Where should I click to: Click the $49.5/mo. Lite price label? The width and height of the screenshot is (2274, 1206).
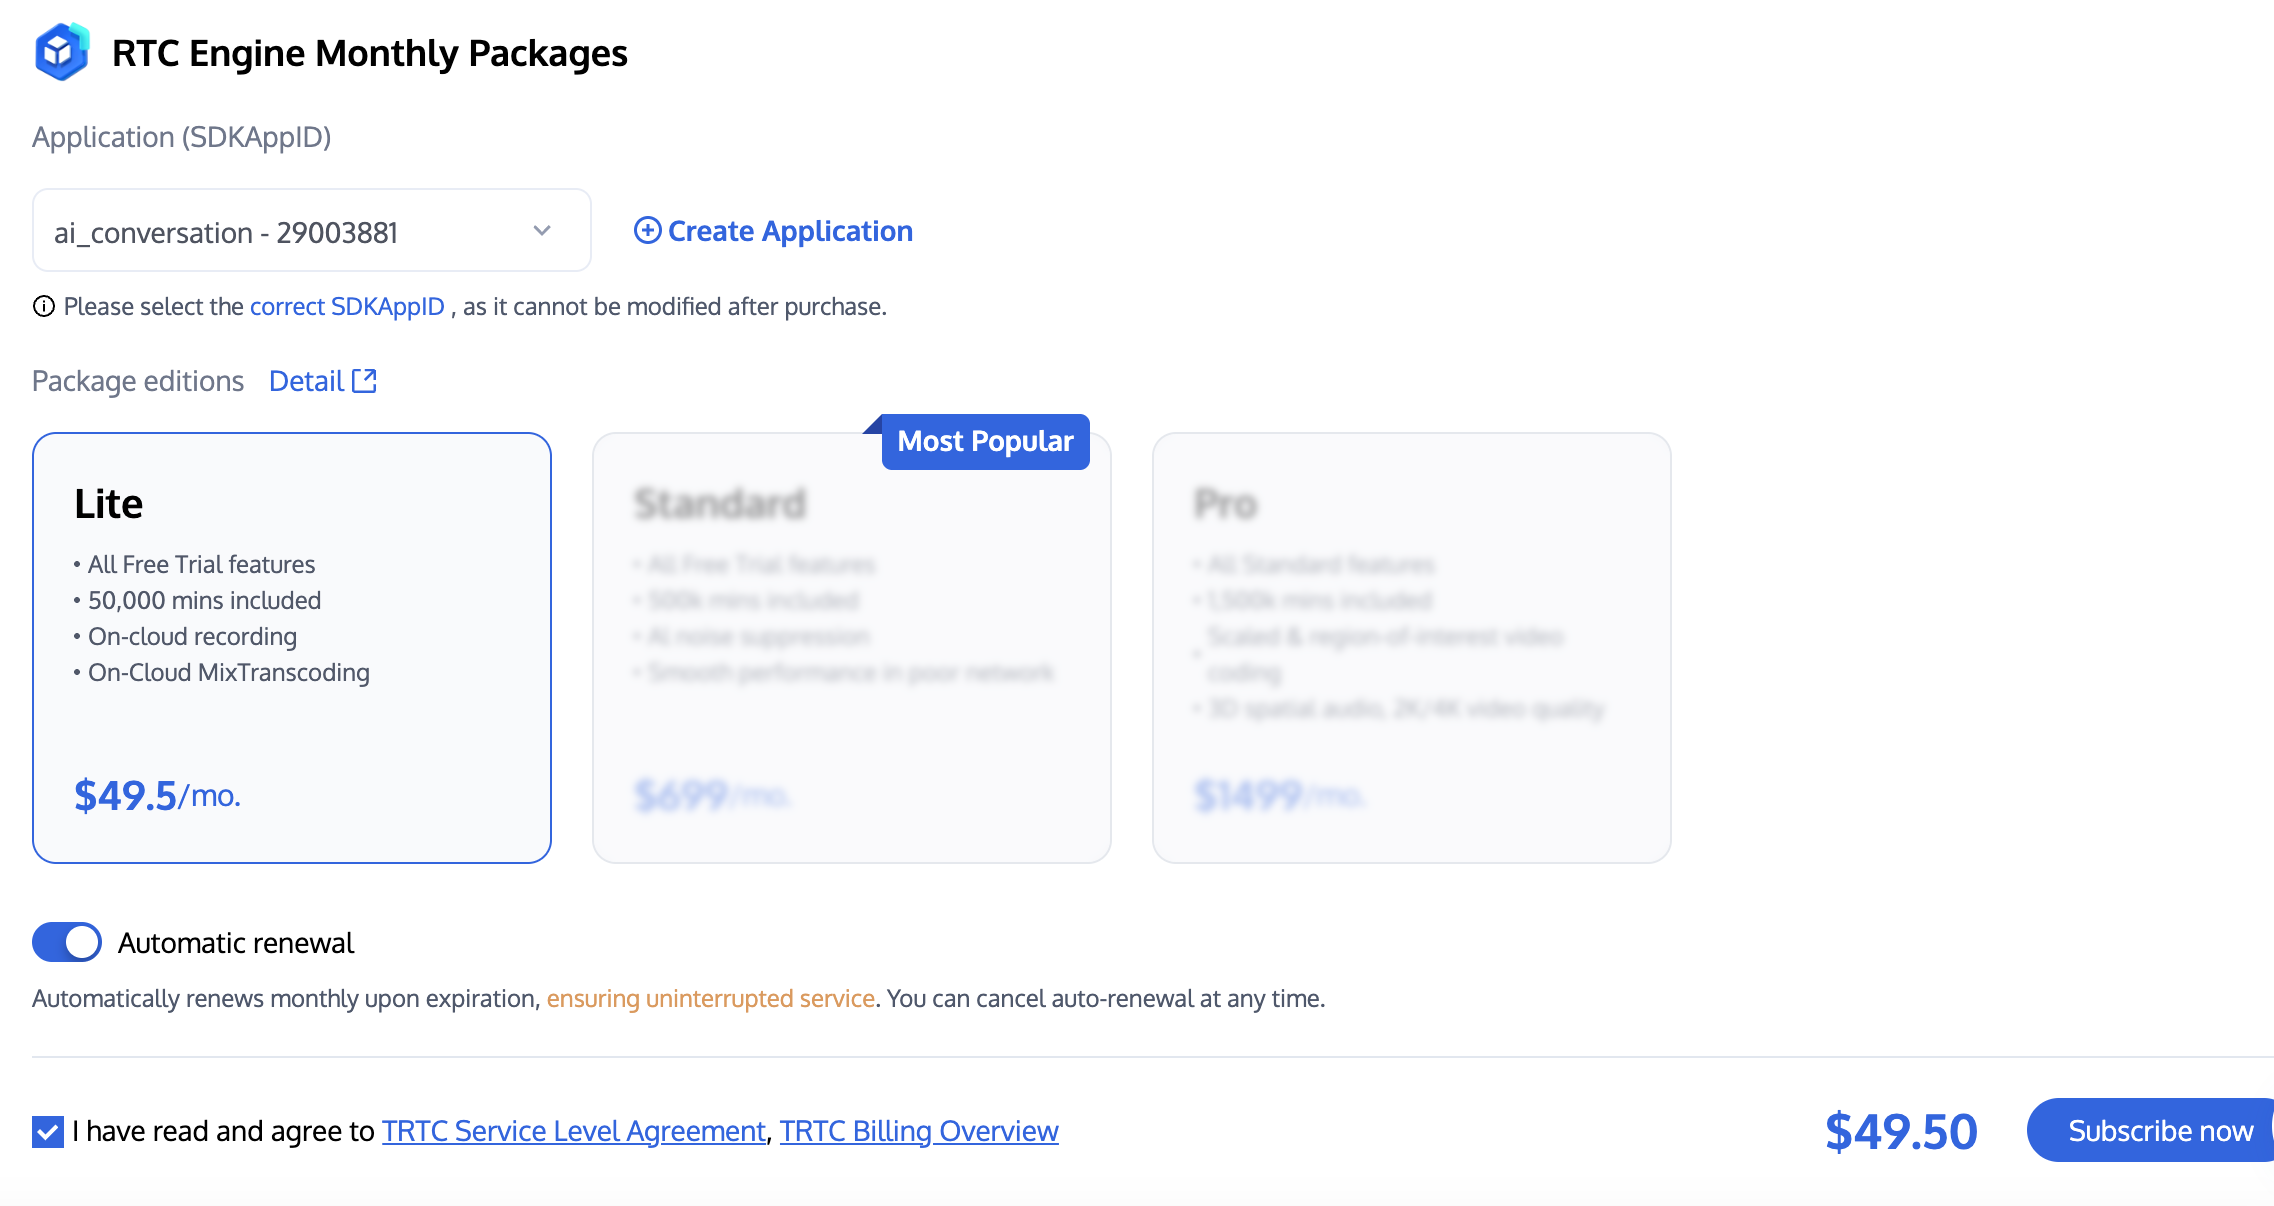[x=157, y=796]
